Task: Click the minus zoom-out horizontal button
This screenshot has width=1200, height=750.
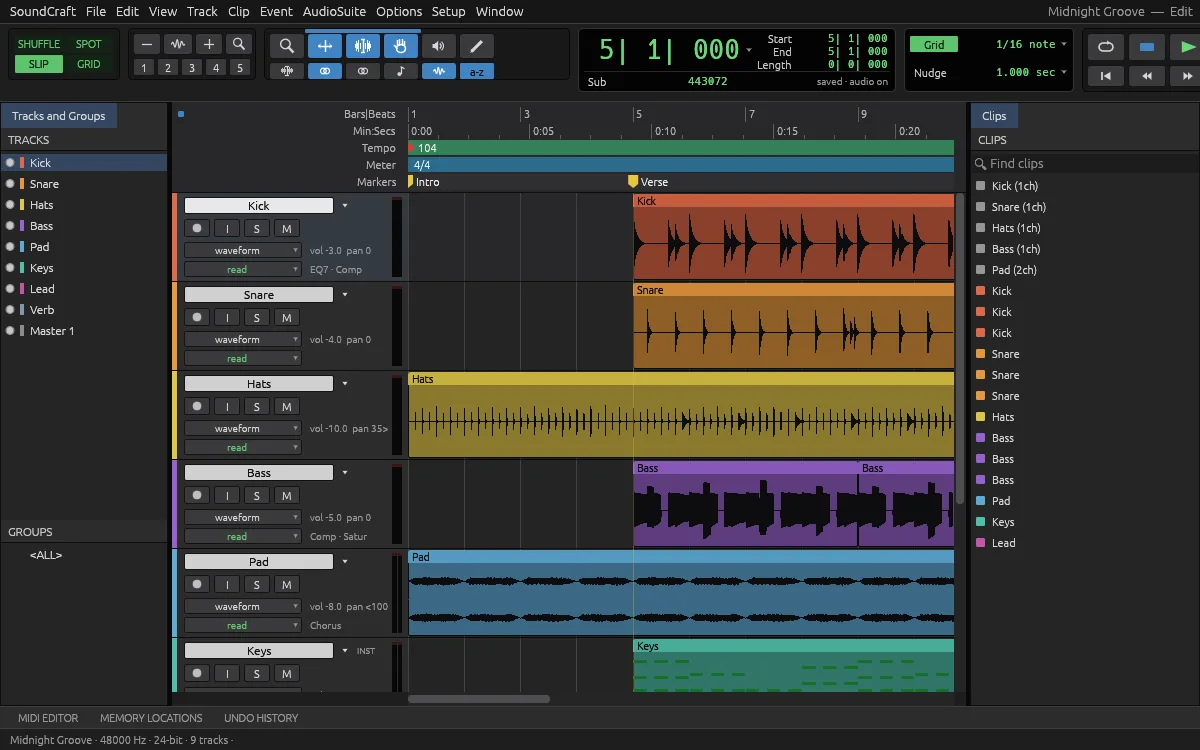Action: point(147,44)
